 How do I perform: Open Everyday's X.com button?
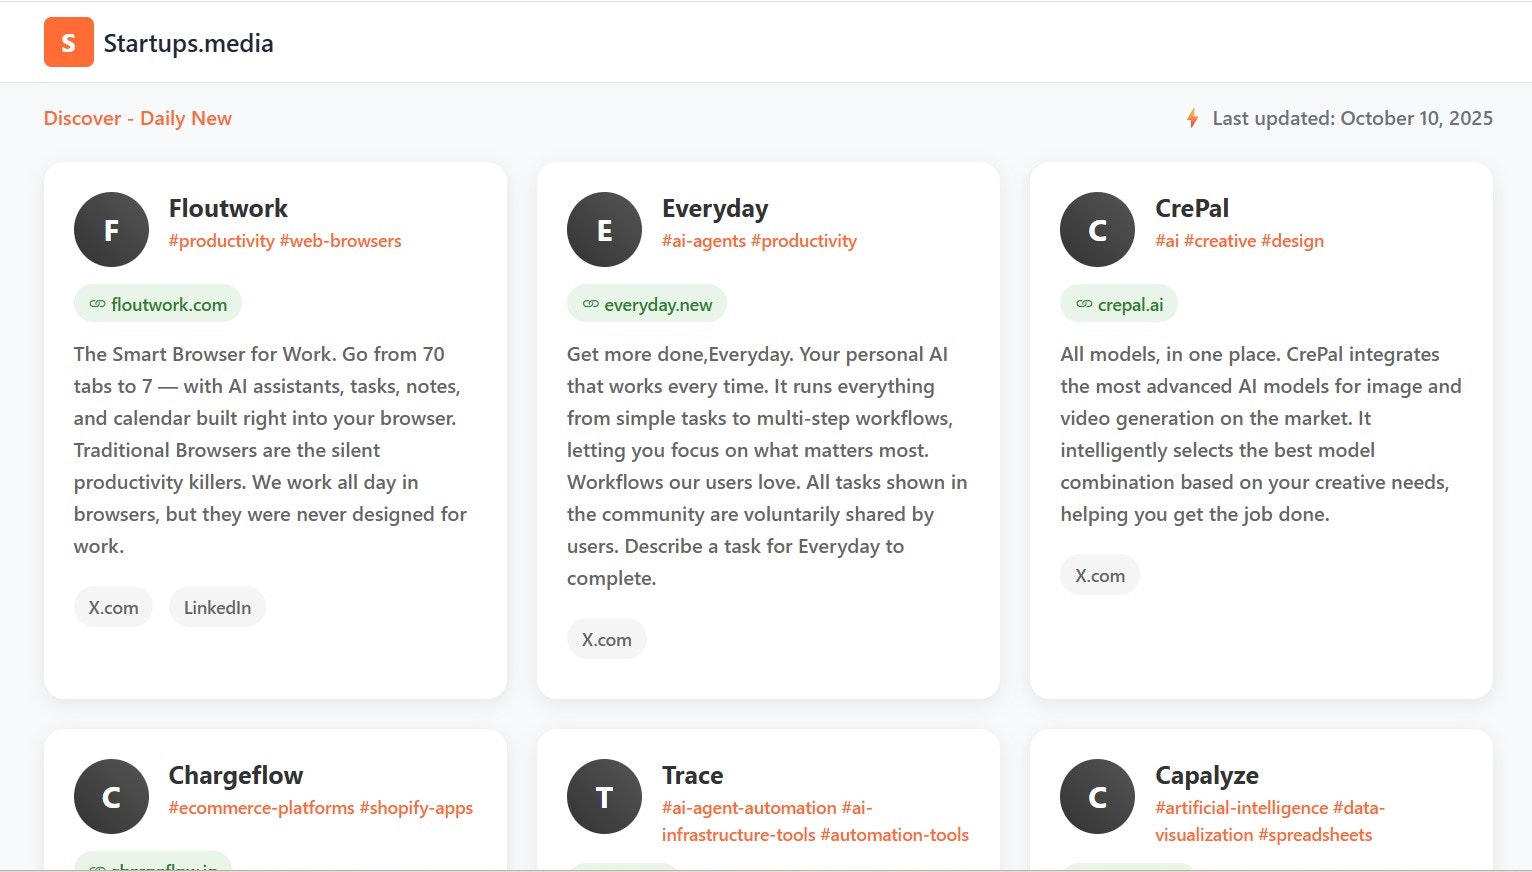(607, 639)
